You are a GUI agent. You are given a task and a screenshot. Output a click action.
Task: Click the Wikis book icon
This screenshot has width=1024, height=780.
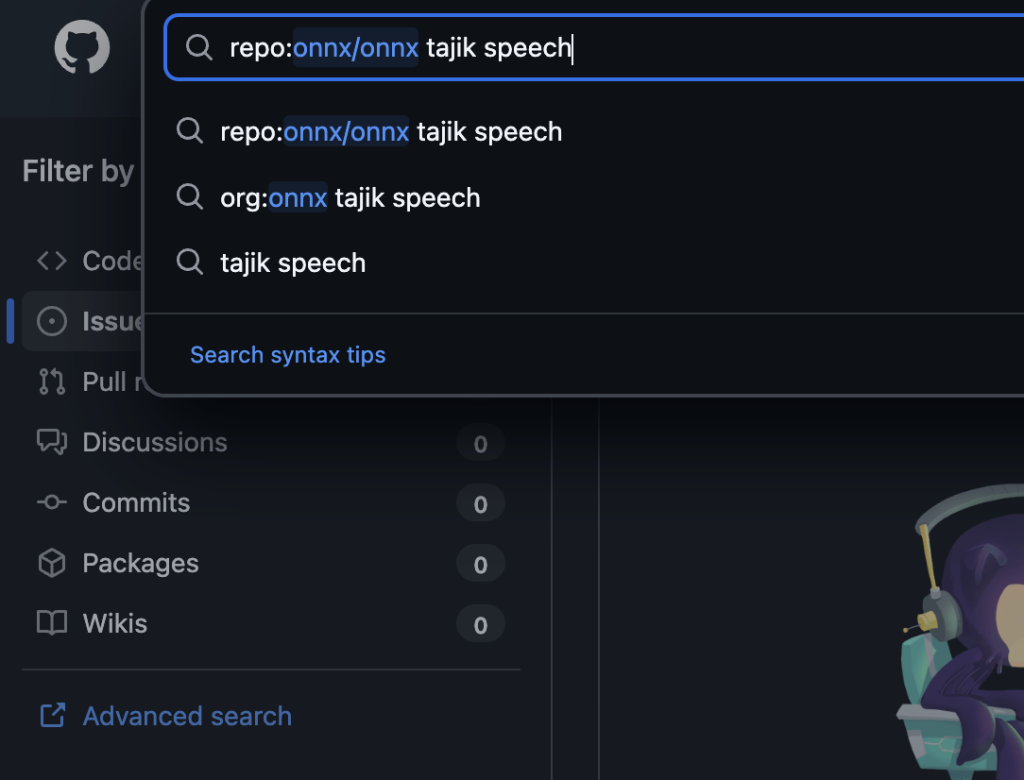point(52,623)
